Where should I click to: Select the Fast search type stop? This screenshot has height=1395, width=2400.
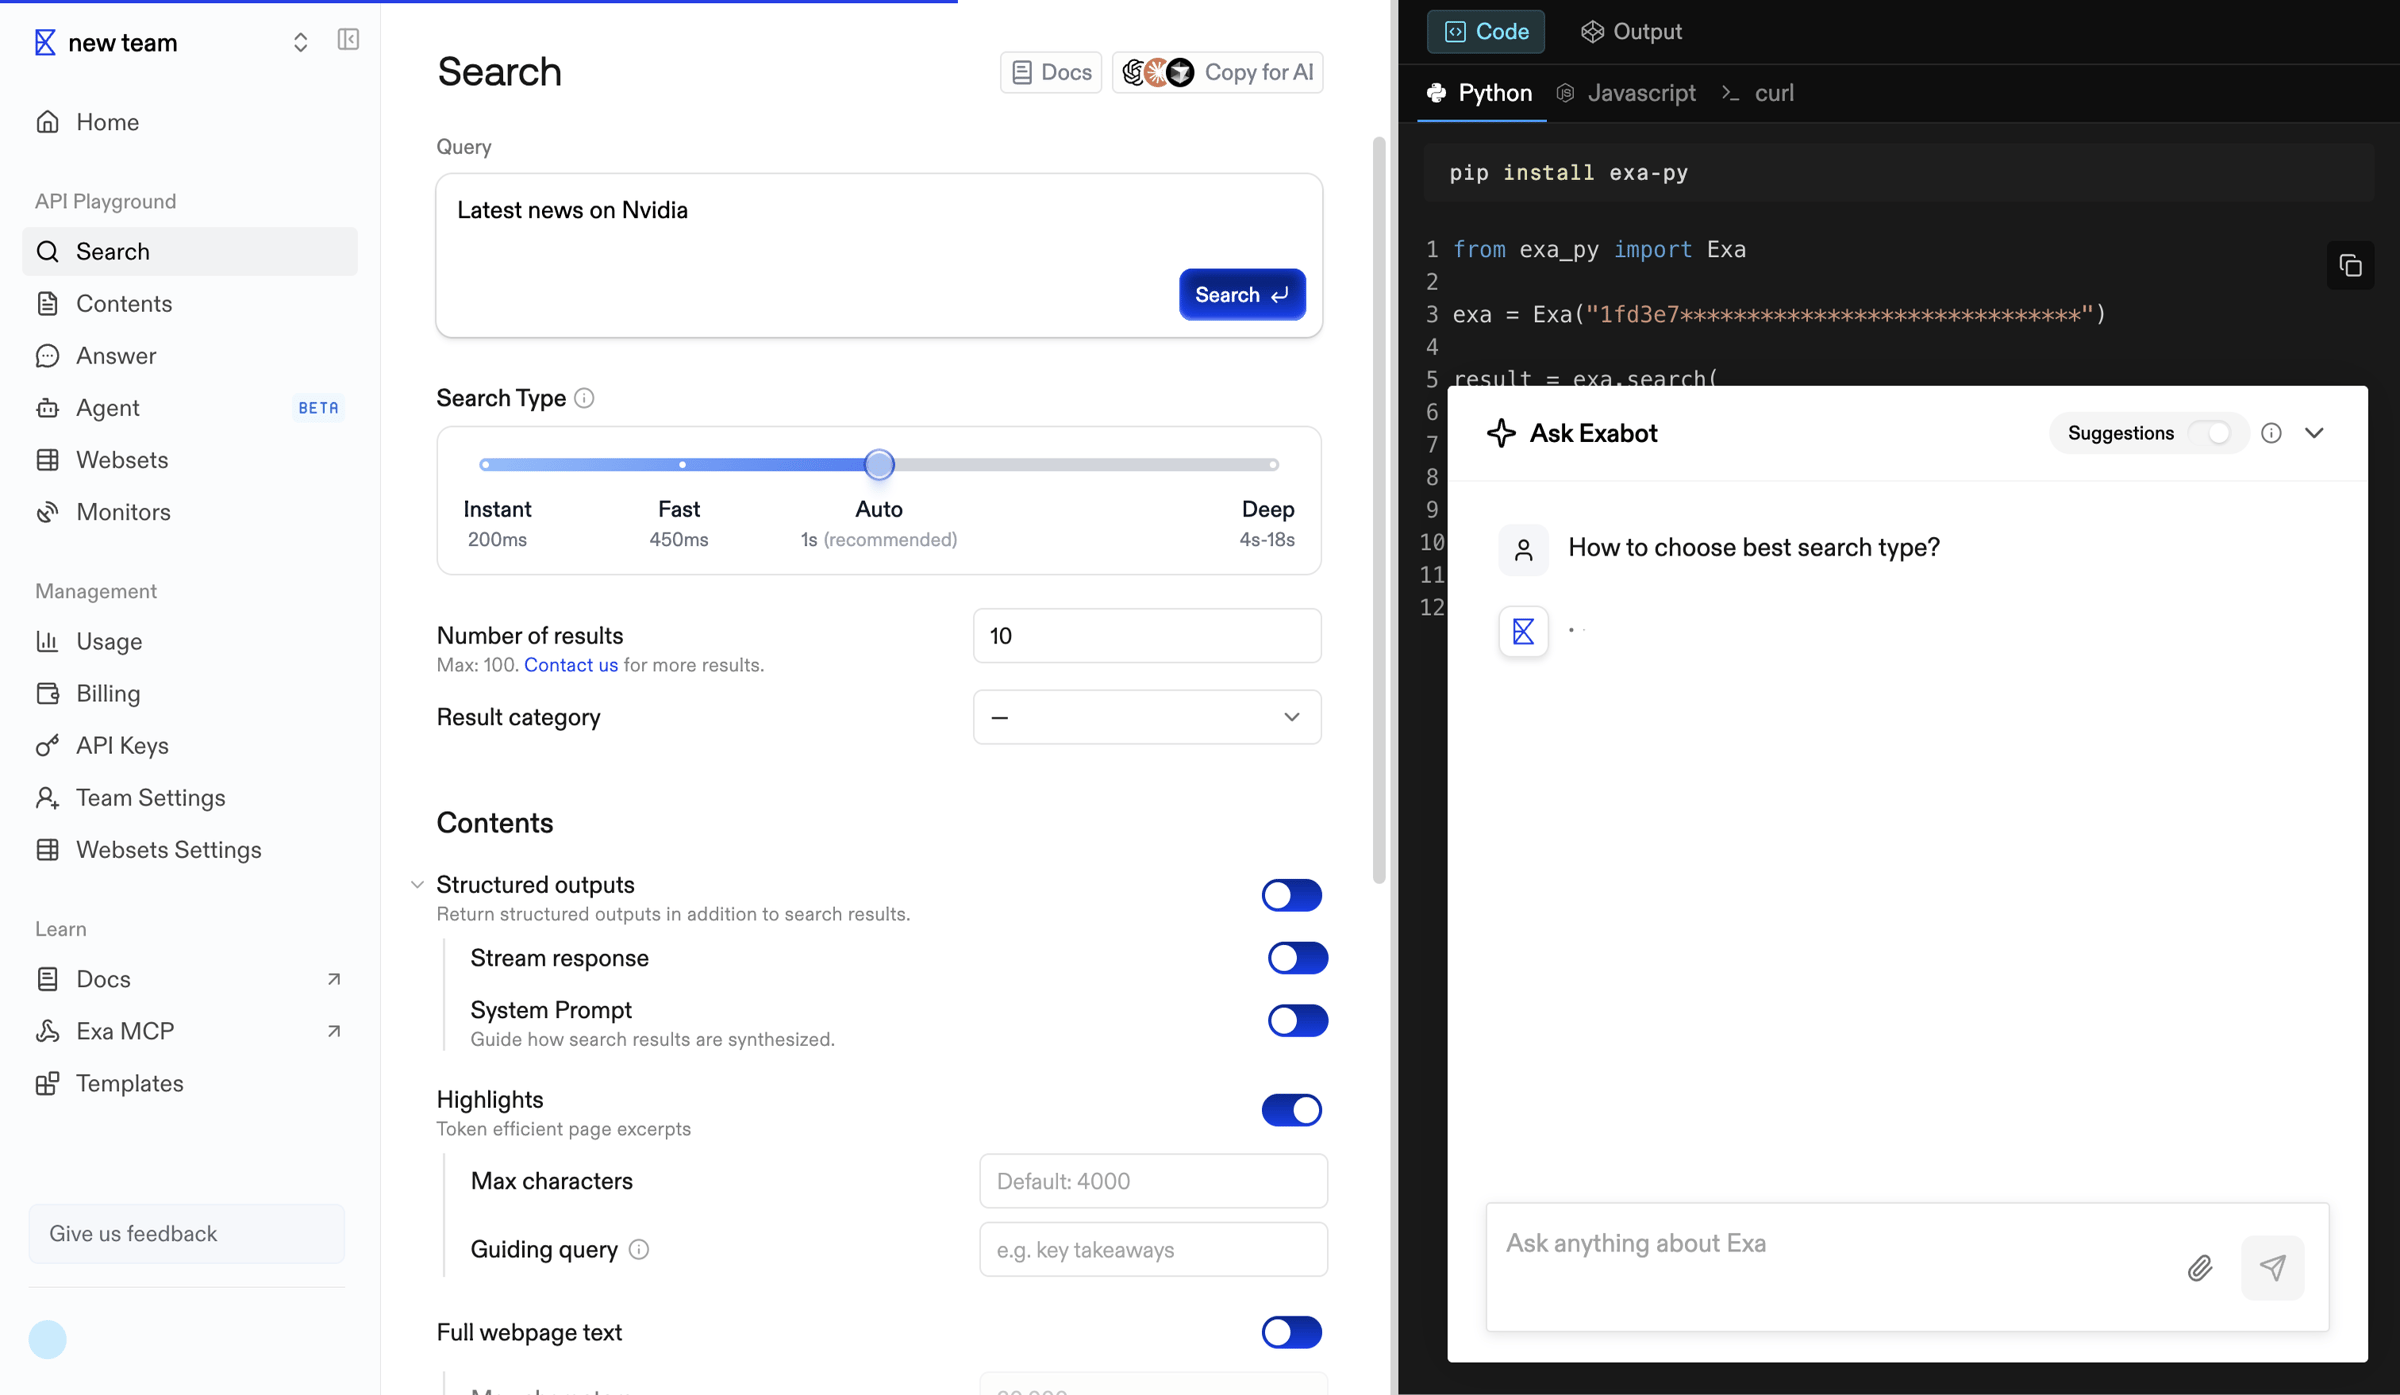(x=682, y=464)
